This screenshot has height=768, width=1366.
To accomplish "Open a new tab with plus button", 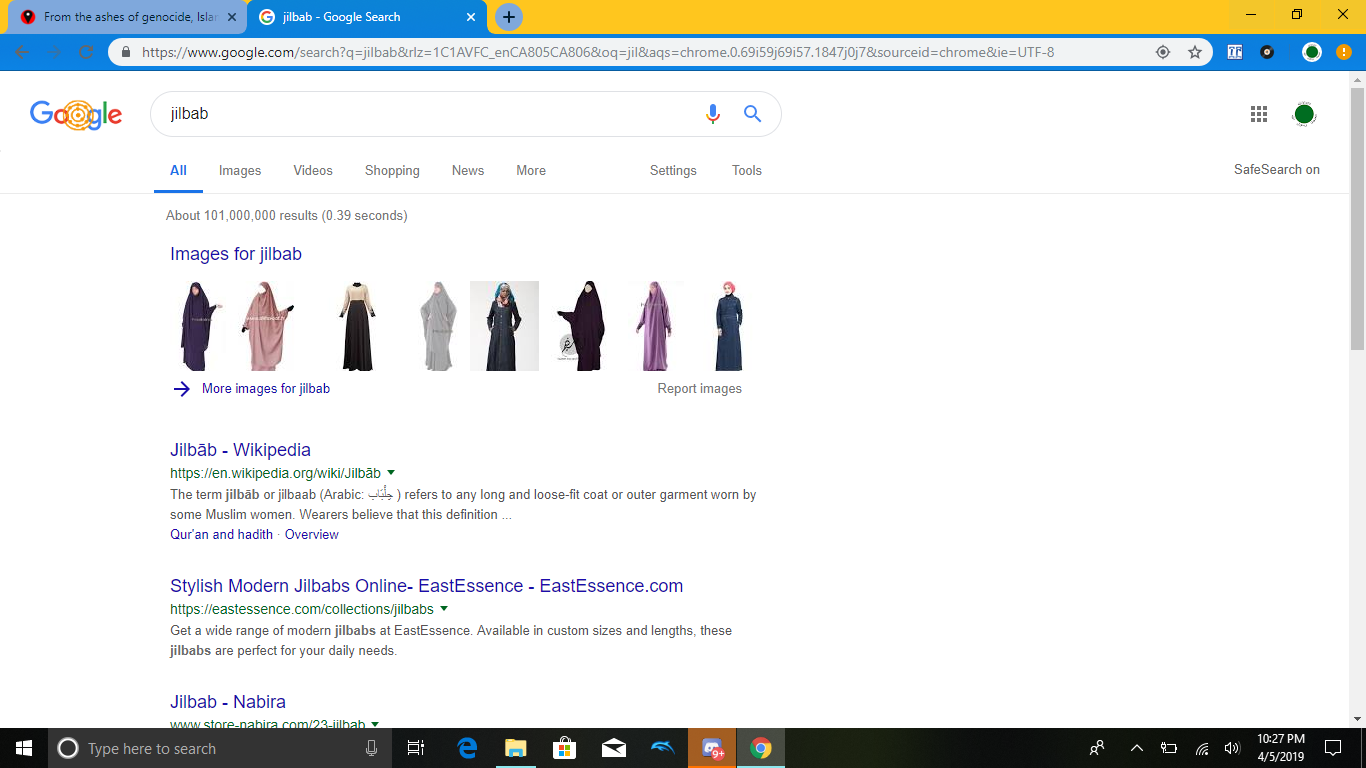I will click(509, 17).
